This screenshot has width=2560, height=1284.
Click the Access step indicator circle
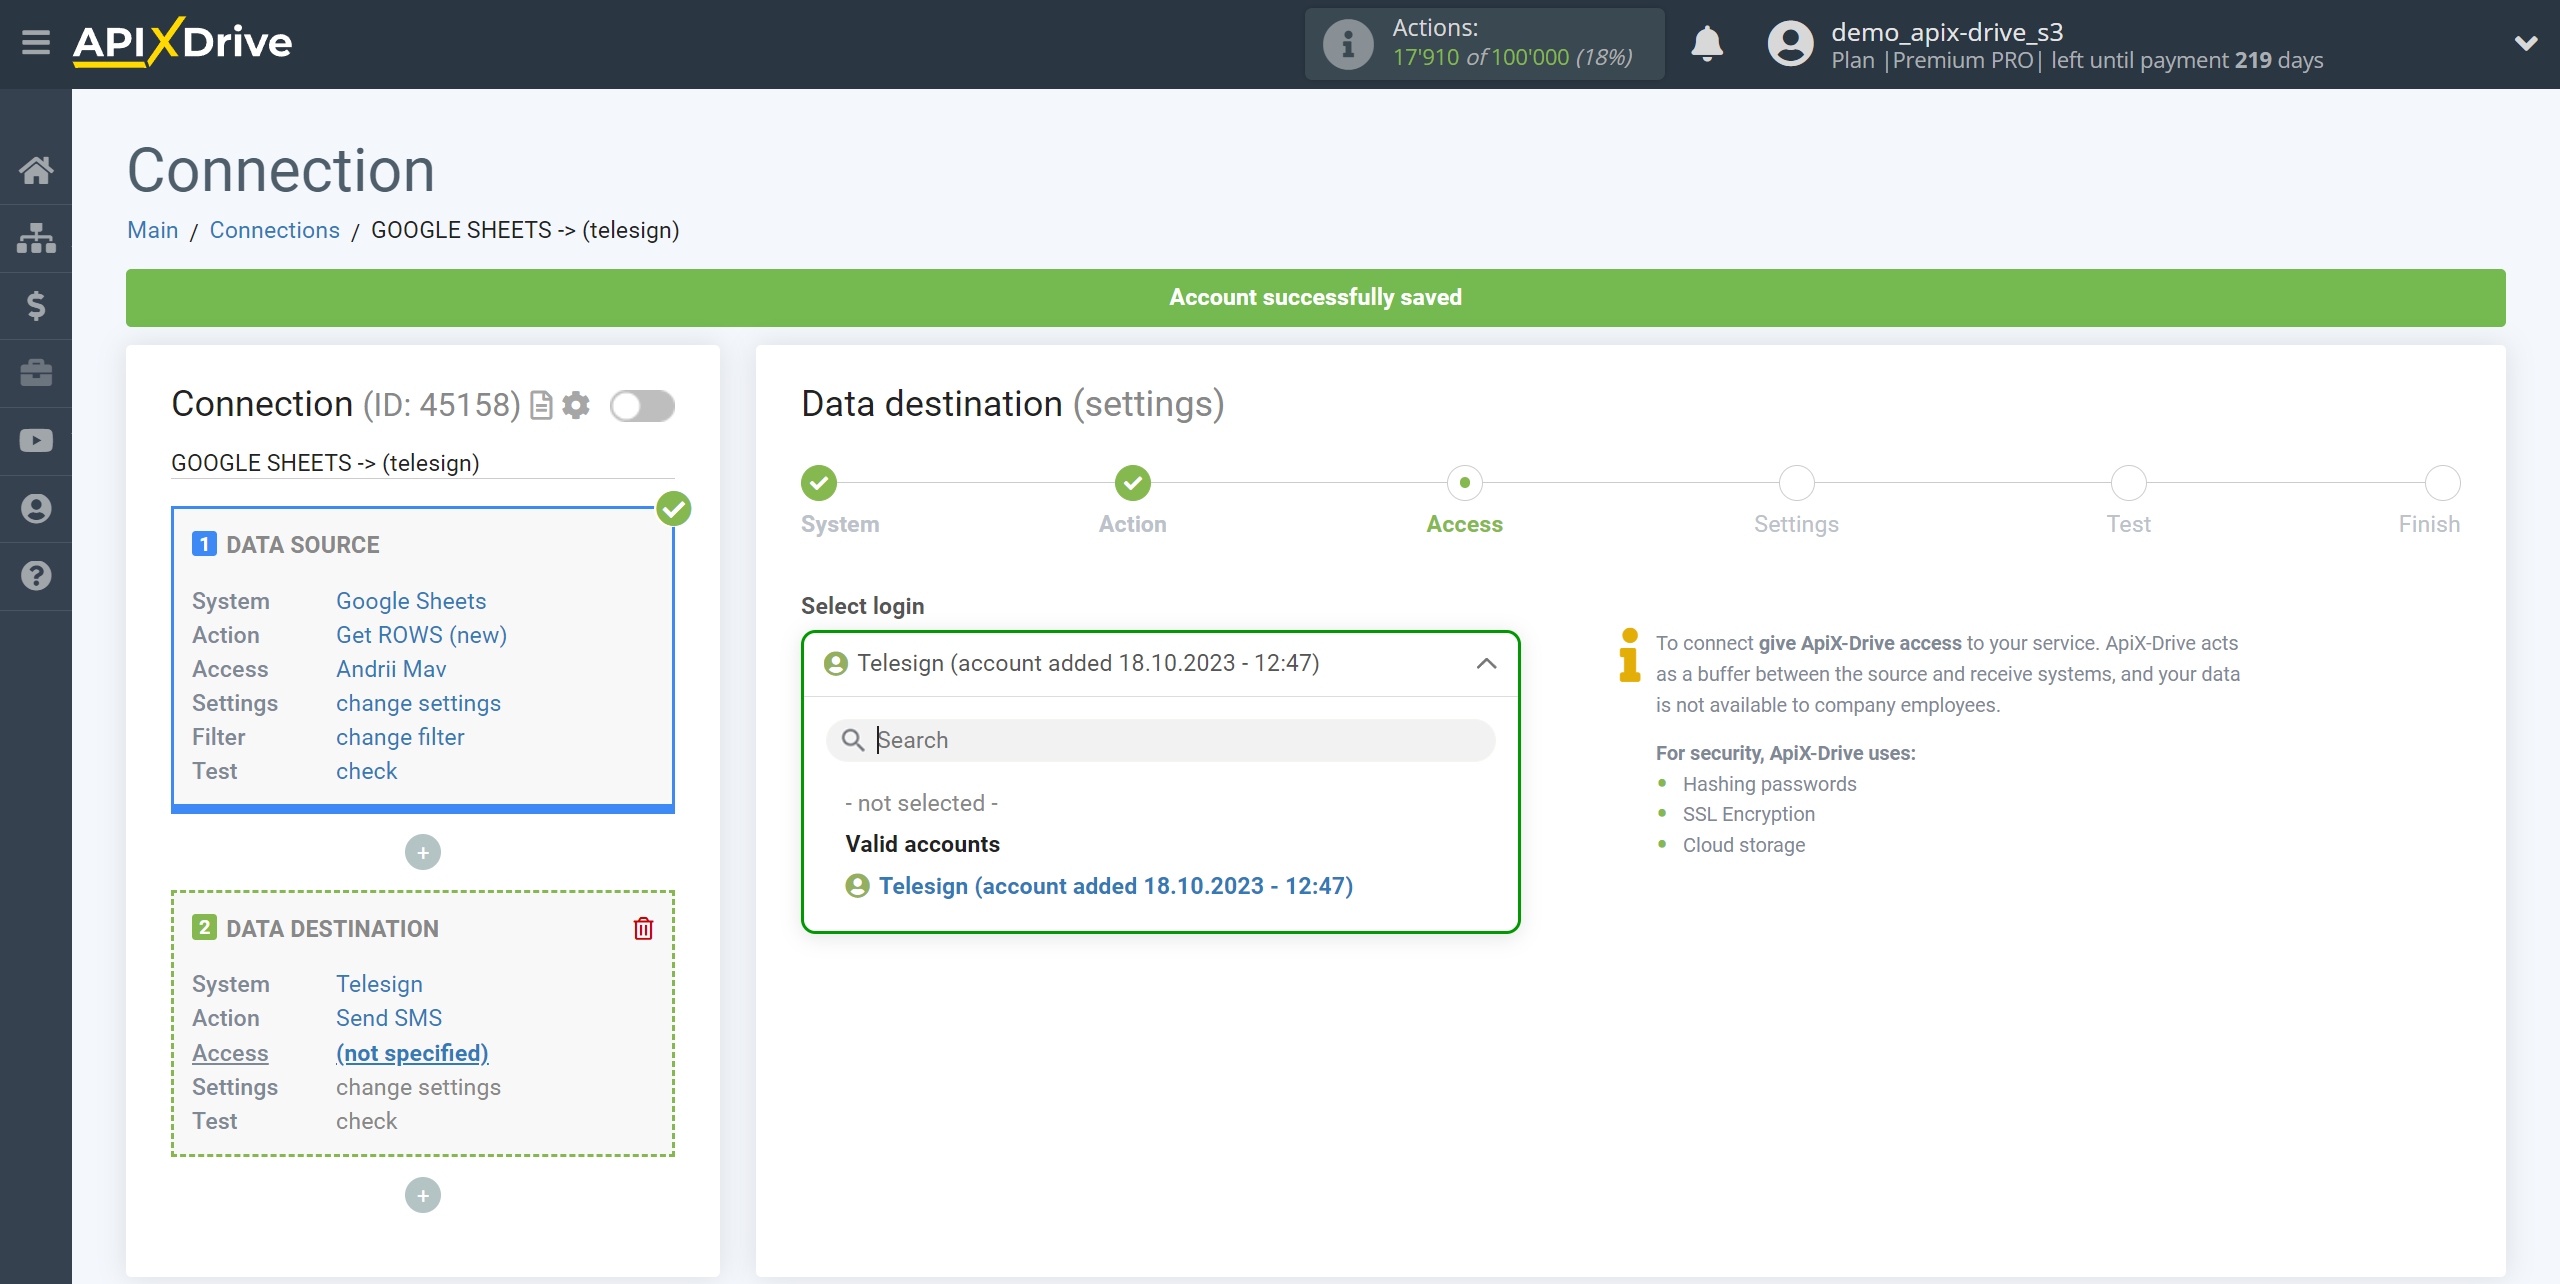pos(1465,482)
